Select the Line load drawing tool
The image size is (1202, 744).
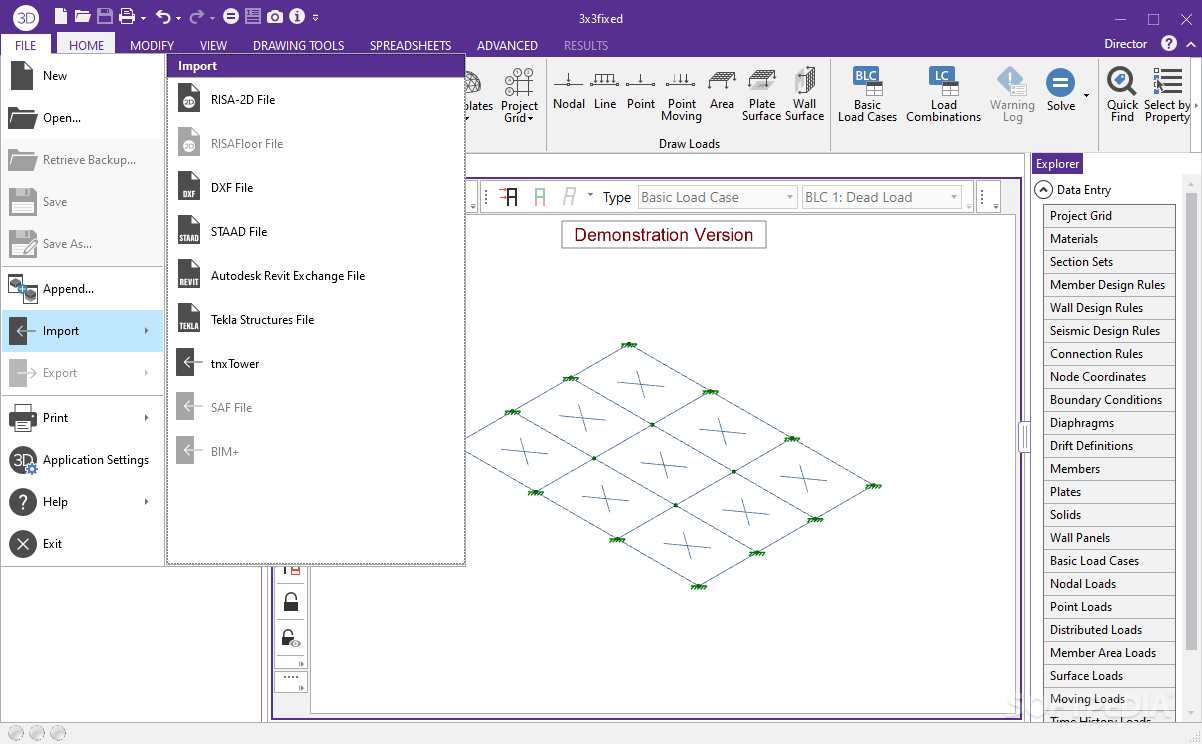605,91
